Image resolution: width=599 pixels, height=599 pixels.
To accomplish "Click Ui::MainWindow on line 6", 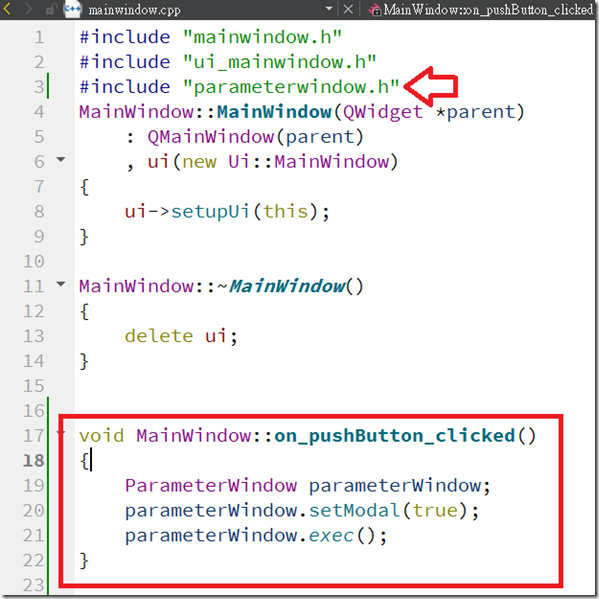I will pos(308,162).
